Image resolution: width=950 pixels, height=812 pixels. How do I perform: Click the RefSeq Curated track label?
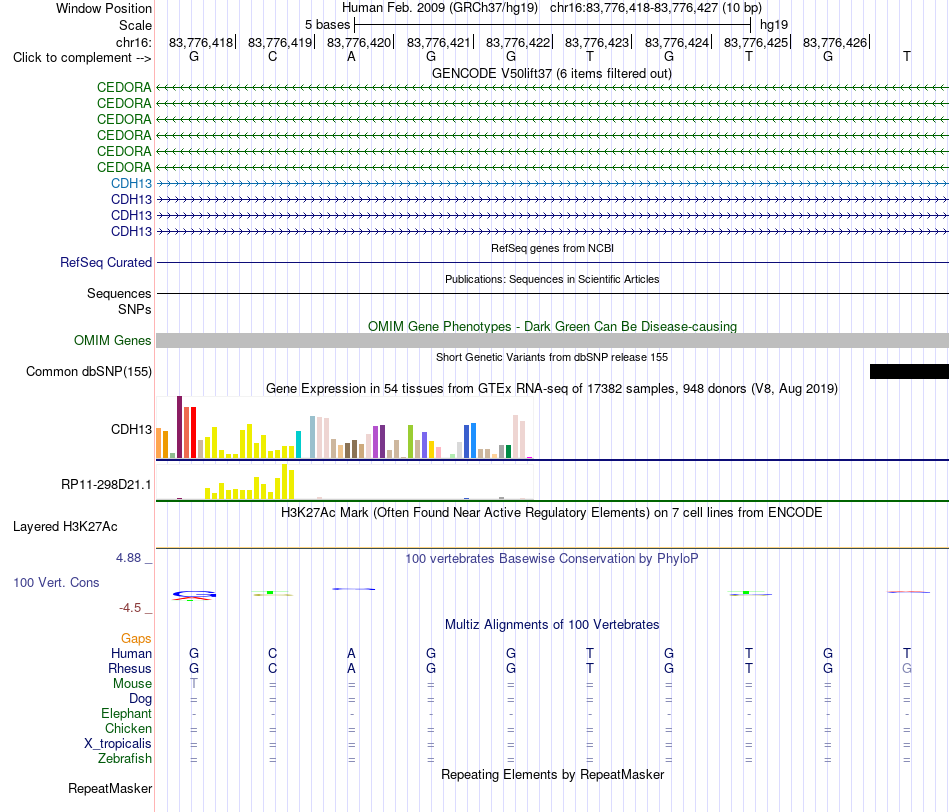(105, 262)
